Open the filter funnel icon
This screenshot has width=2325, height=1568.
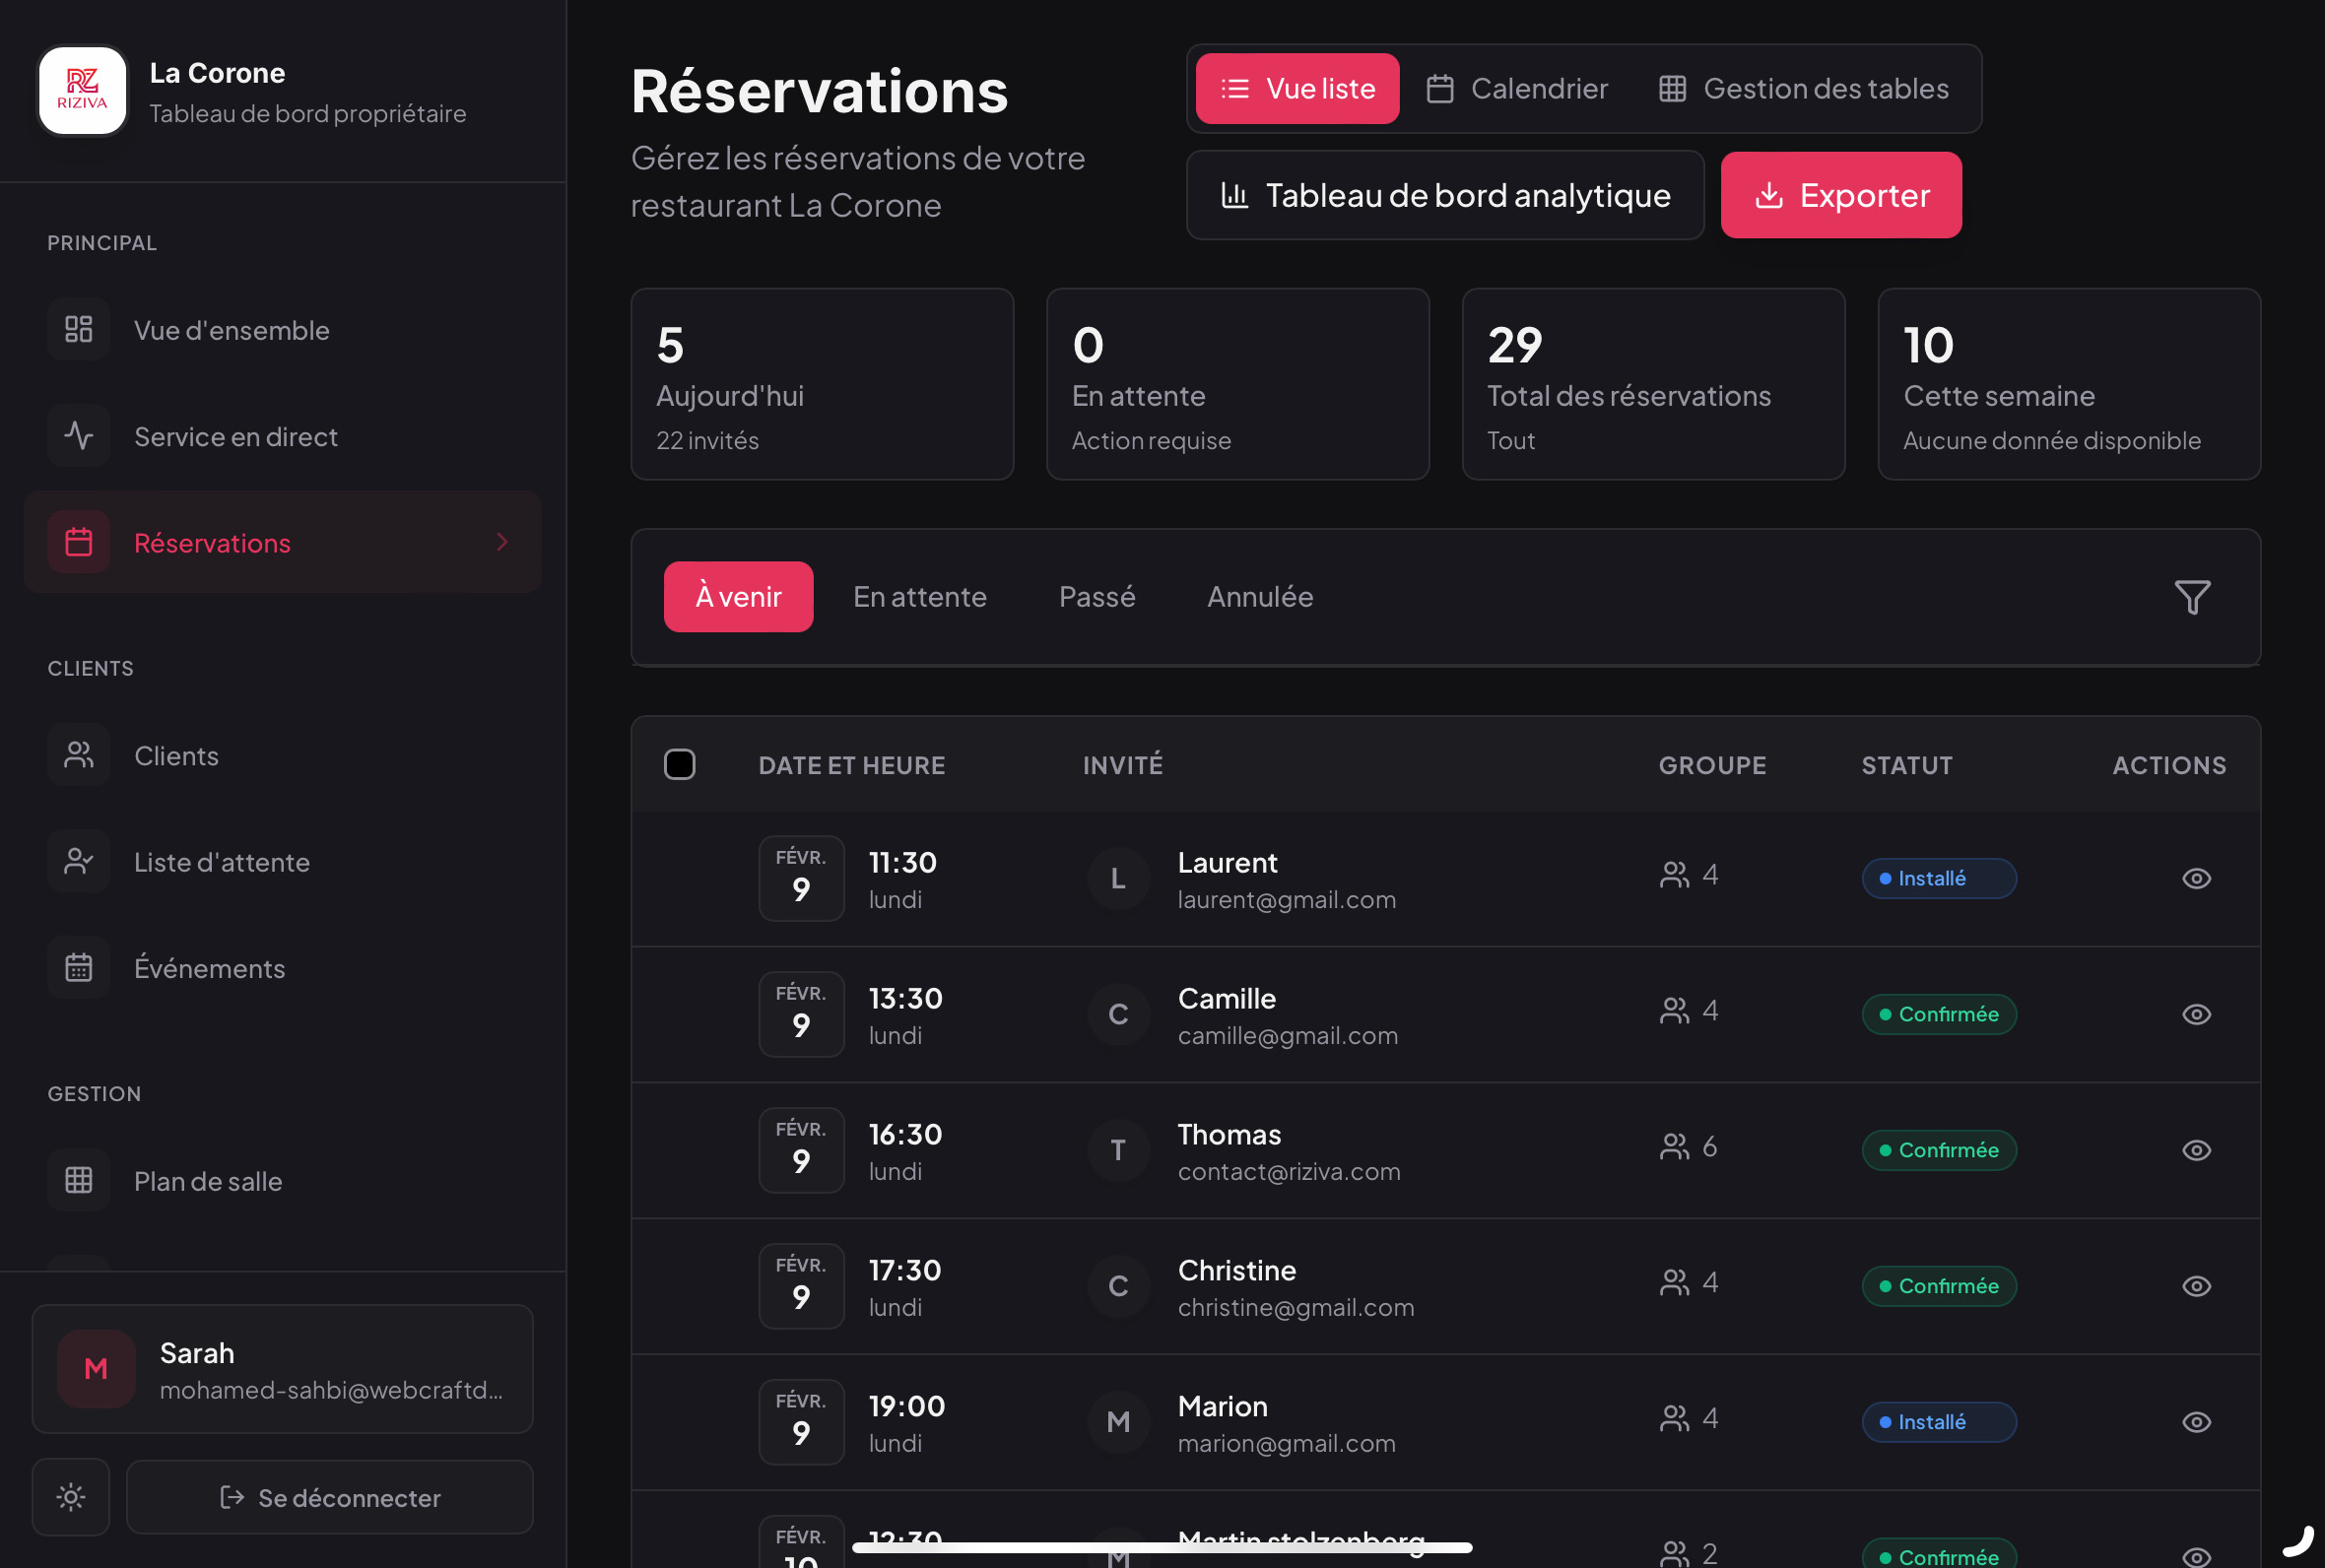coord(2192,597)
